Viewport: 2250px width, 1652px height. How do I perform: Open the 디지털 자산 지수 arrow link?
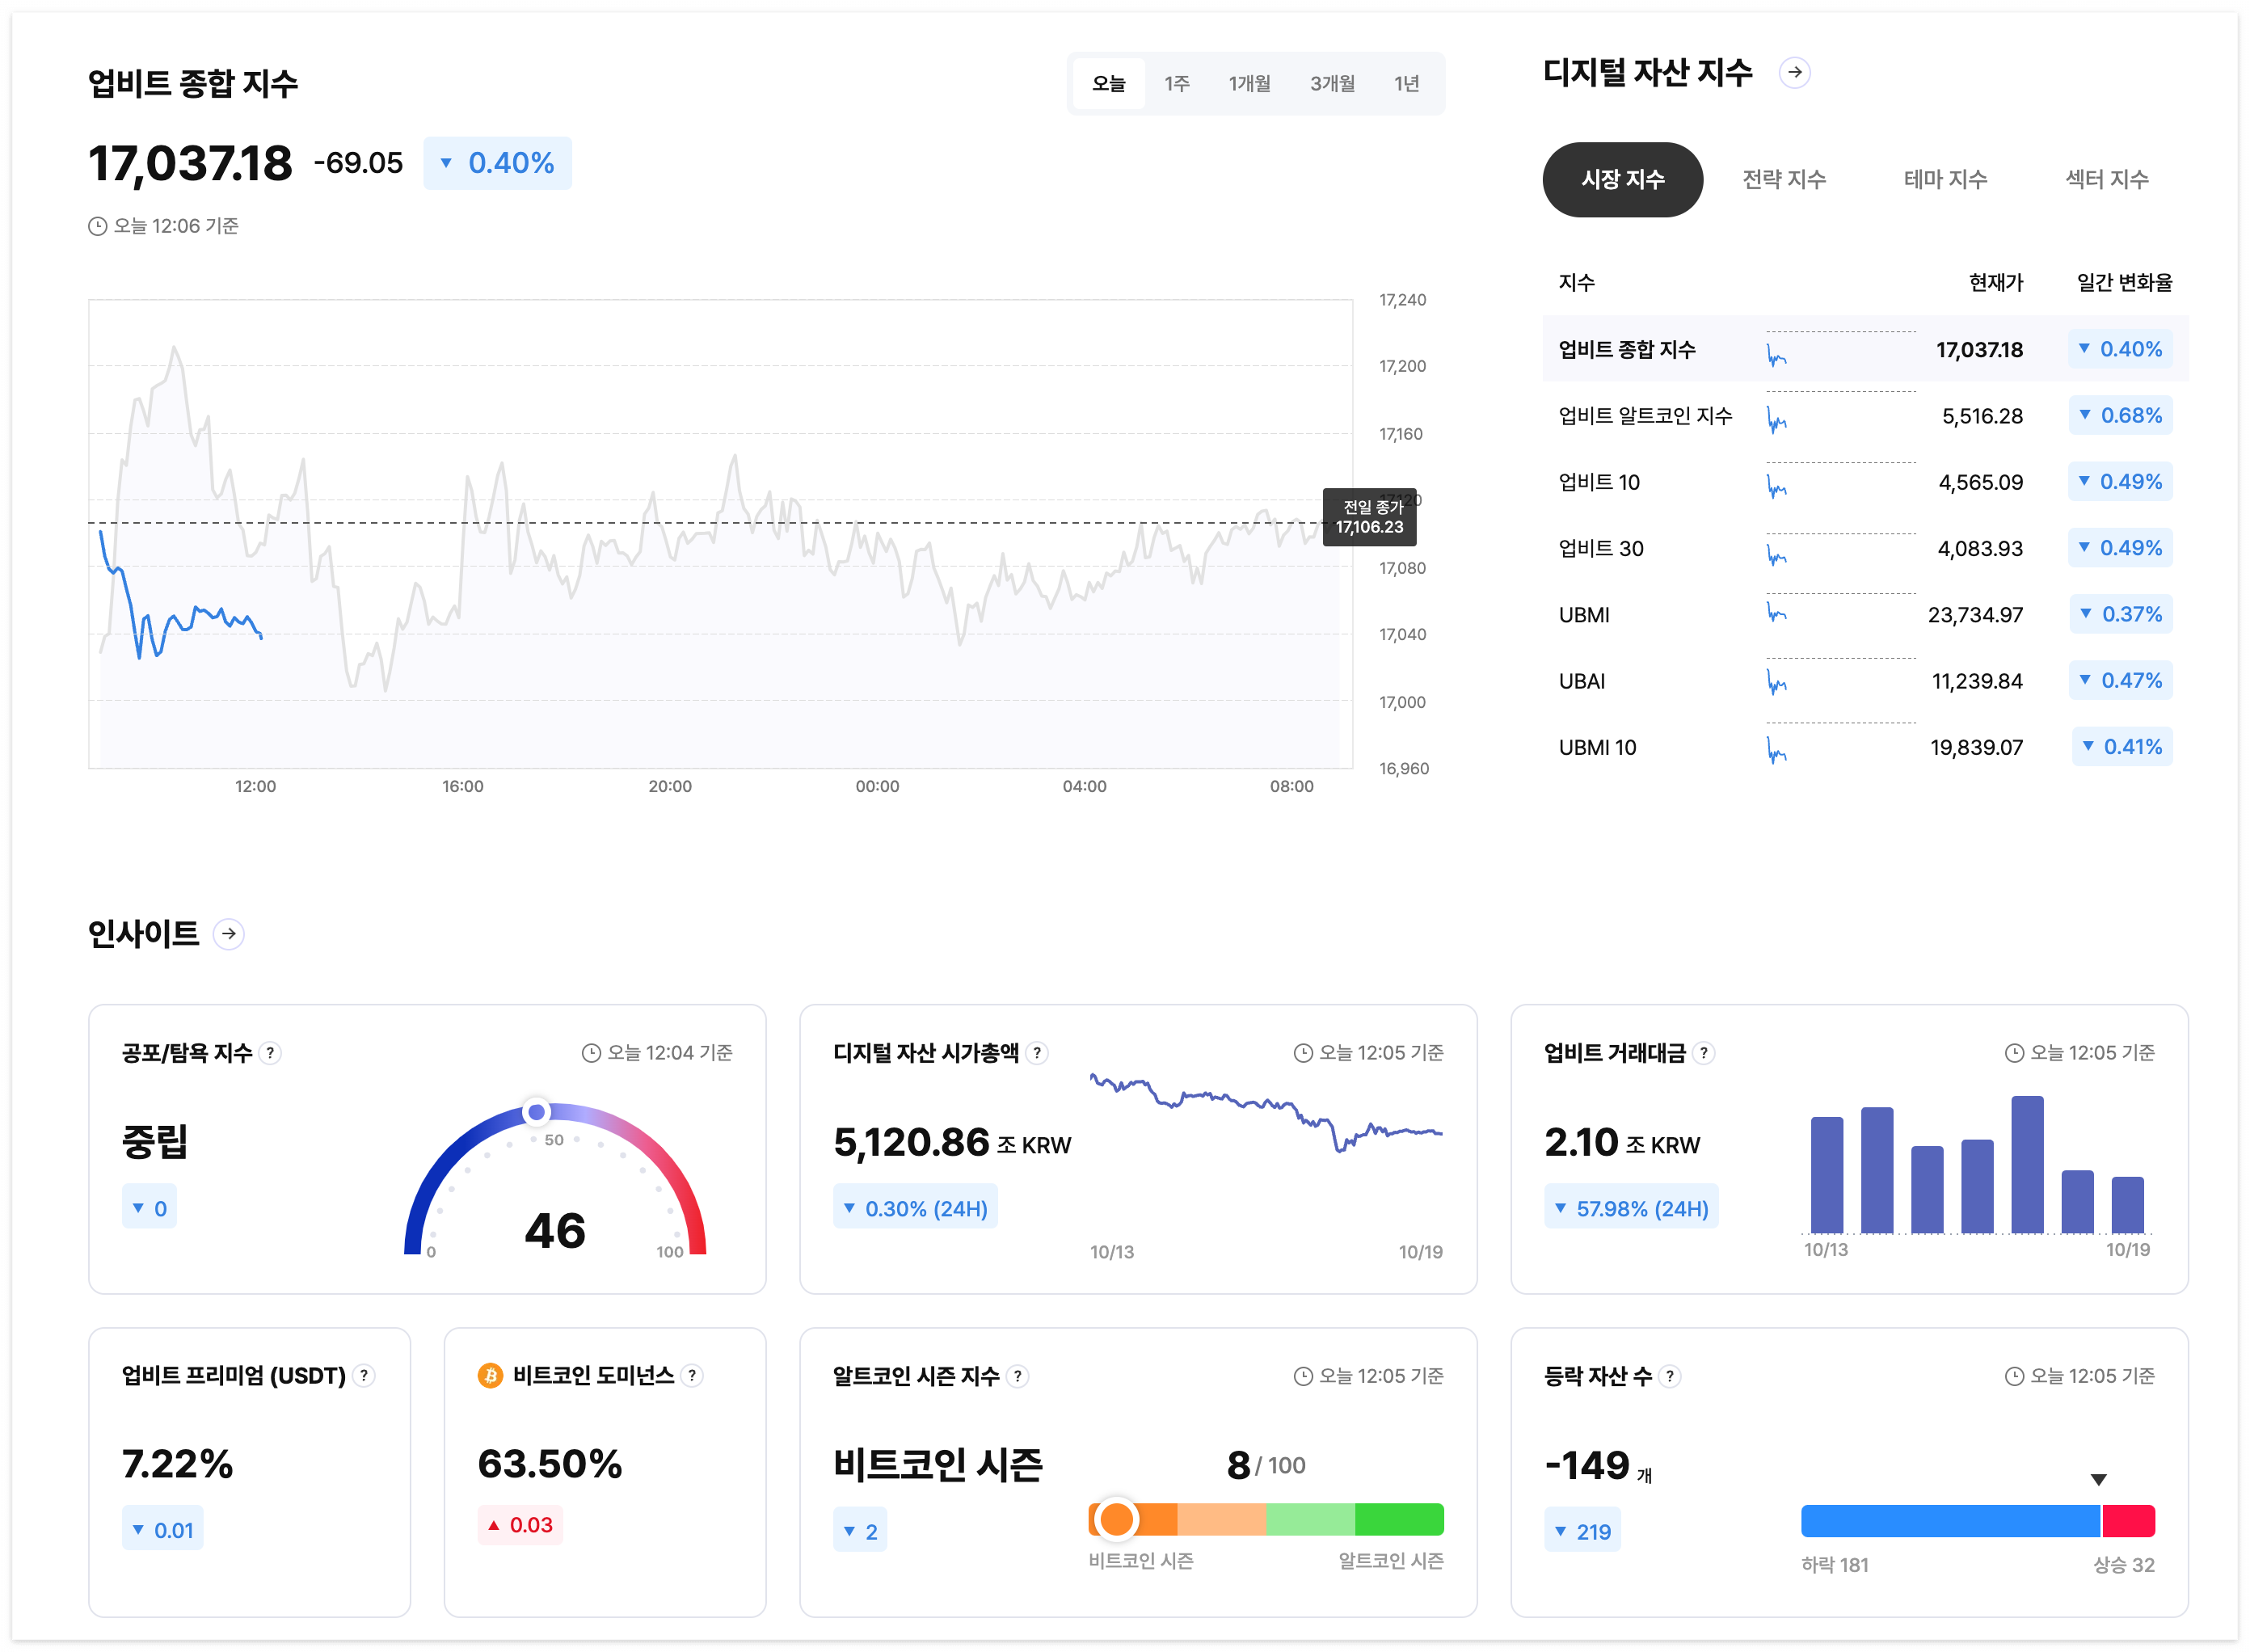point(1795,72)
